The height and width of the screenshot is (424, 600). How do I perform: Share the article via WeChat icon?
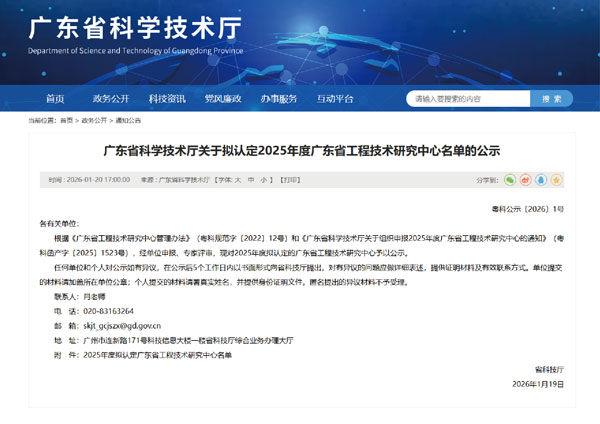(x=509, y=180)
